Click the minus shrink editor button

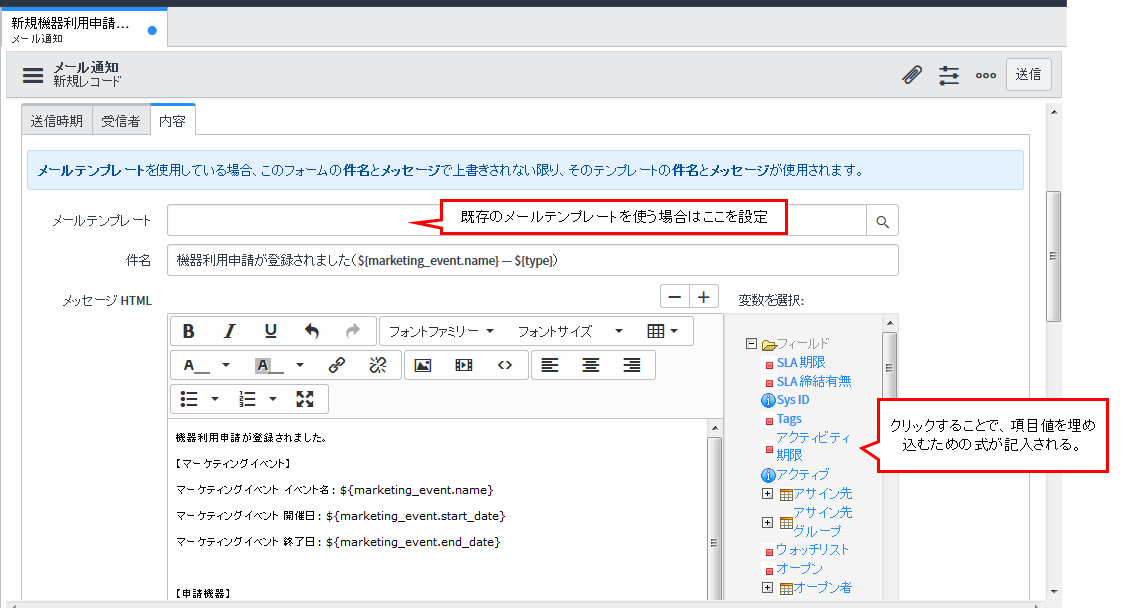[x=675, y=297]
